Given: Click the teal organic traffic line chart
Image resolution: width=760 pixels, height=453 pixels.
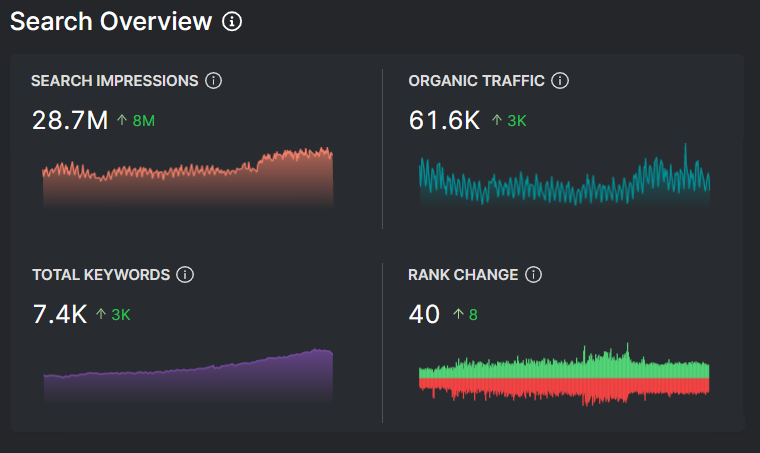Looking at the screenshot, I should click(x=564, y=180).
